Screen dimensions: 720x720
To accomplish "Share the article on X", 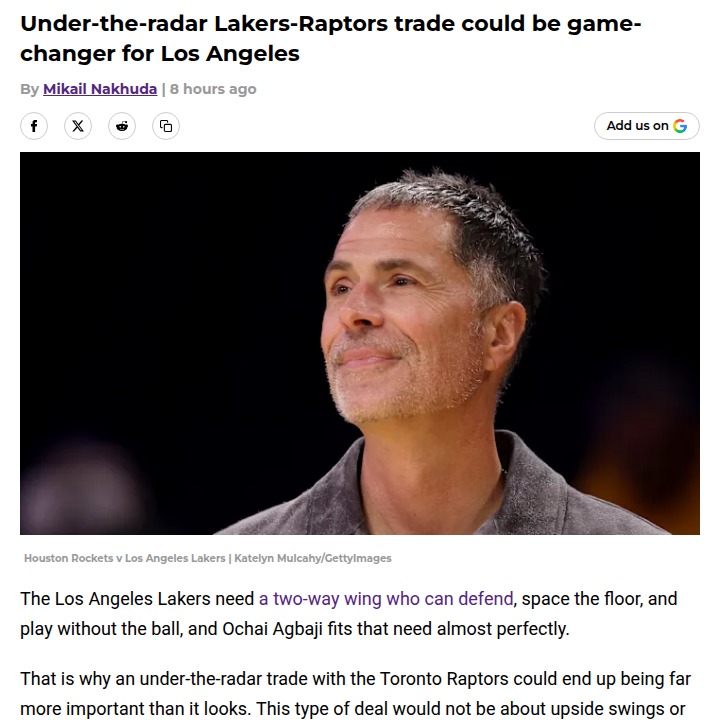I will (78, 126).
